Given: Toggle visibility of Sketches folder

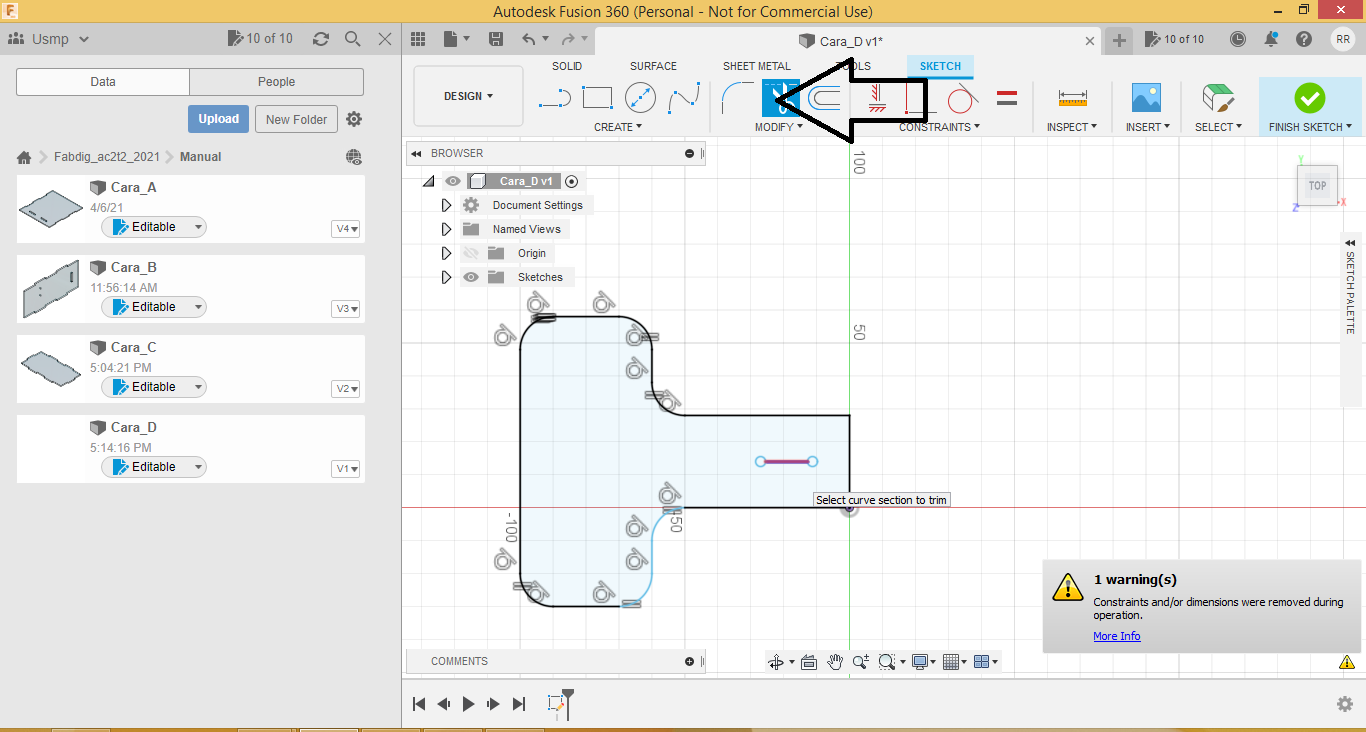Looking at the screenshot, I should [471, 277].
